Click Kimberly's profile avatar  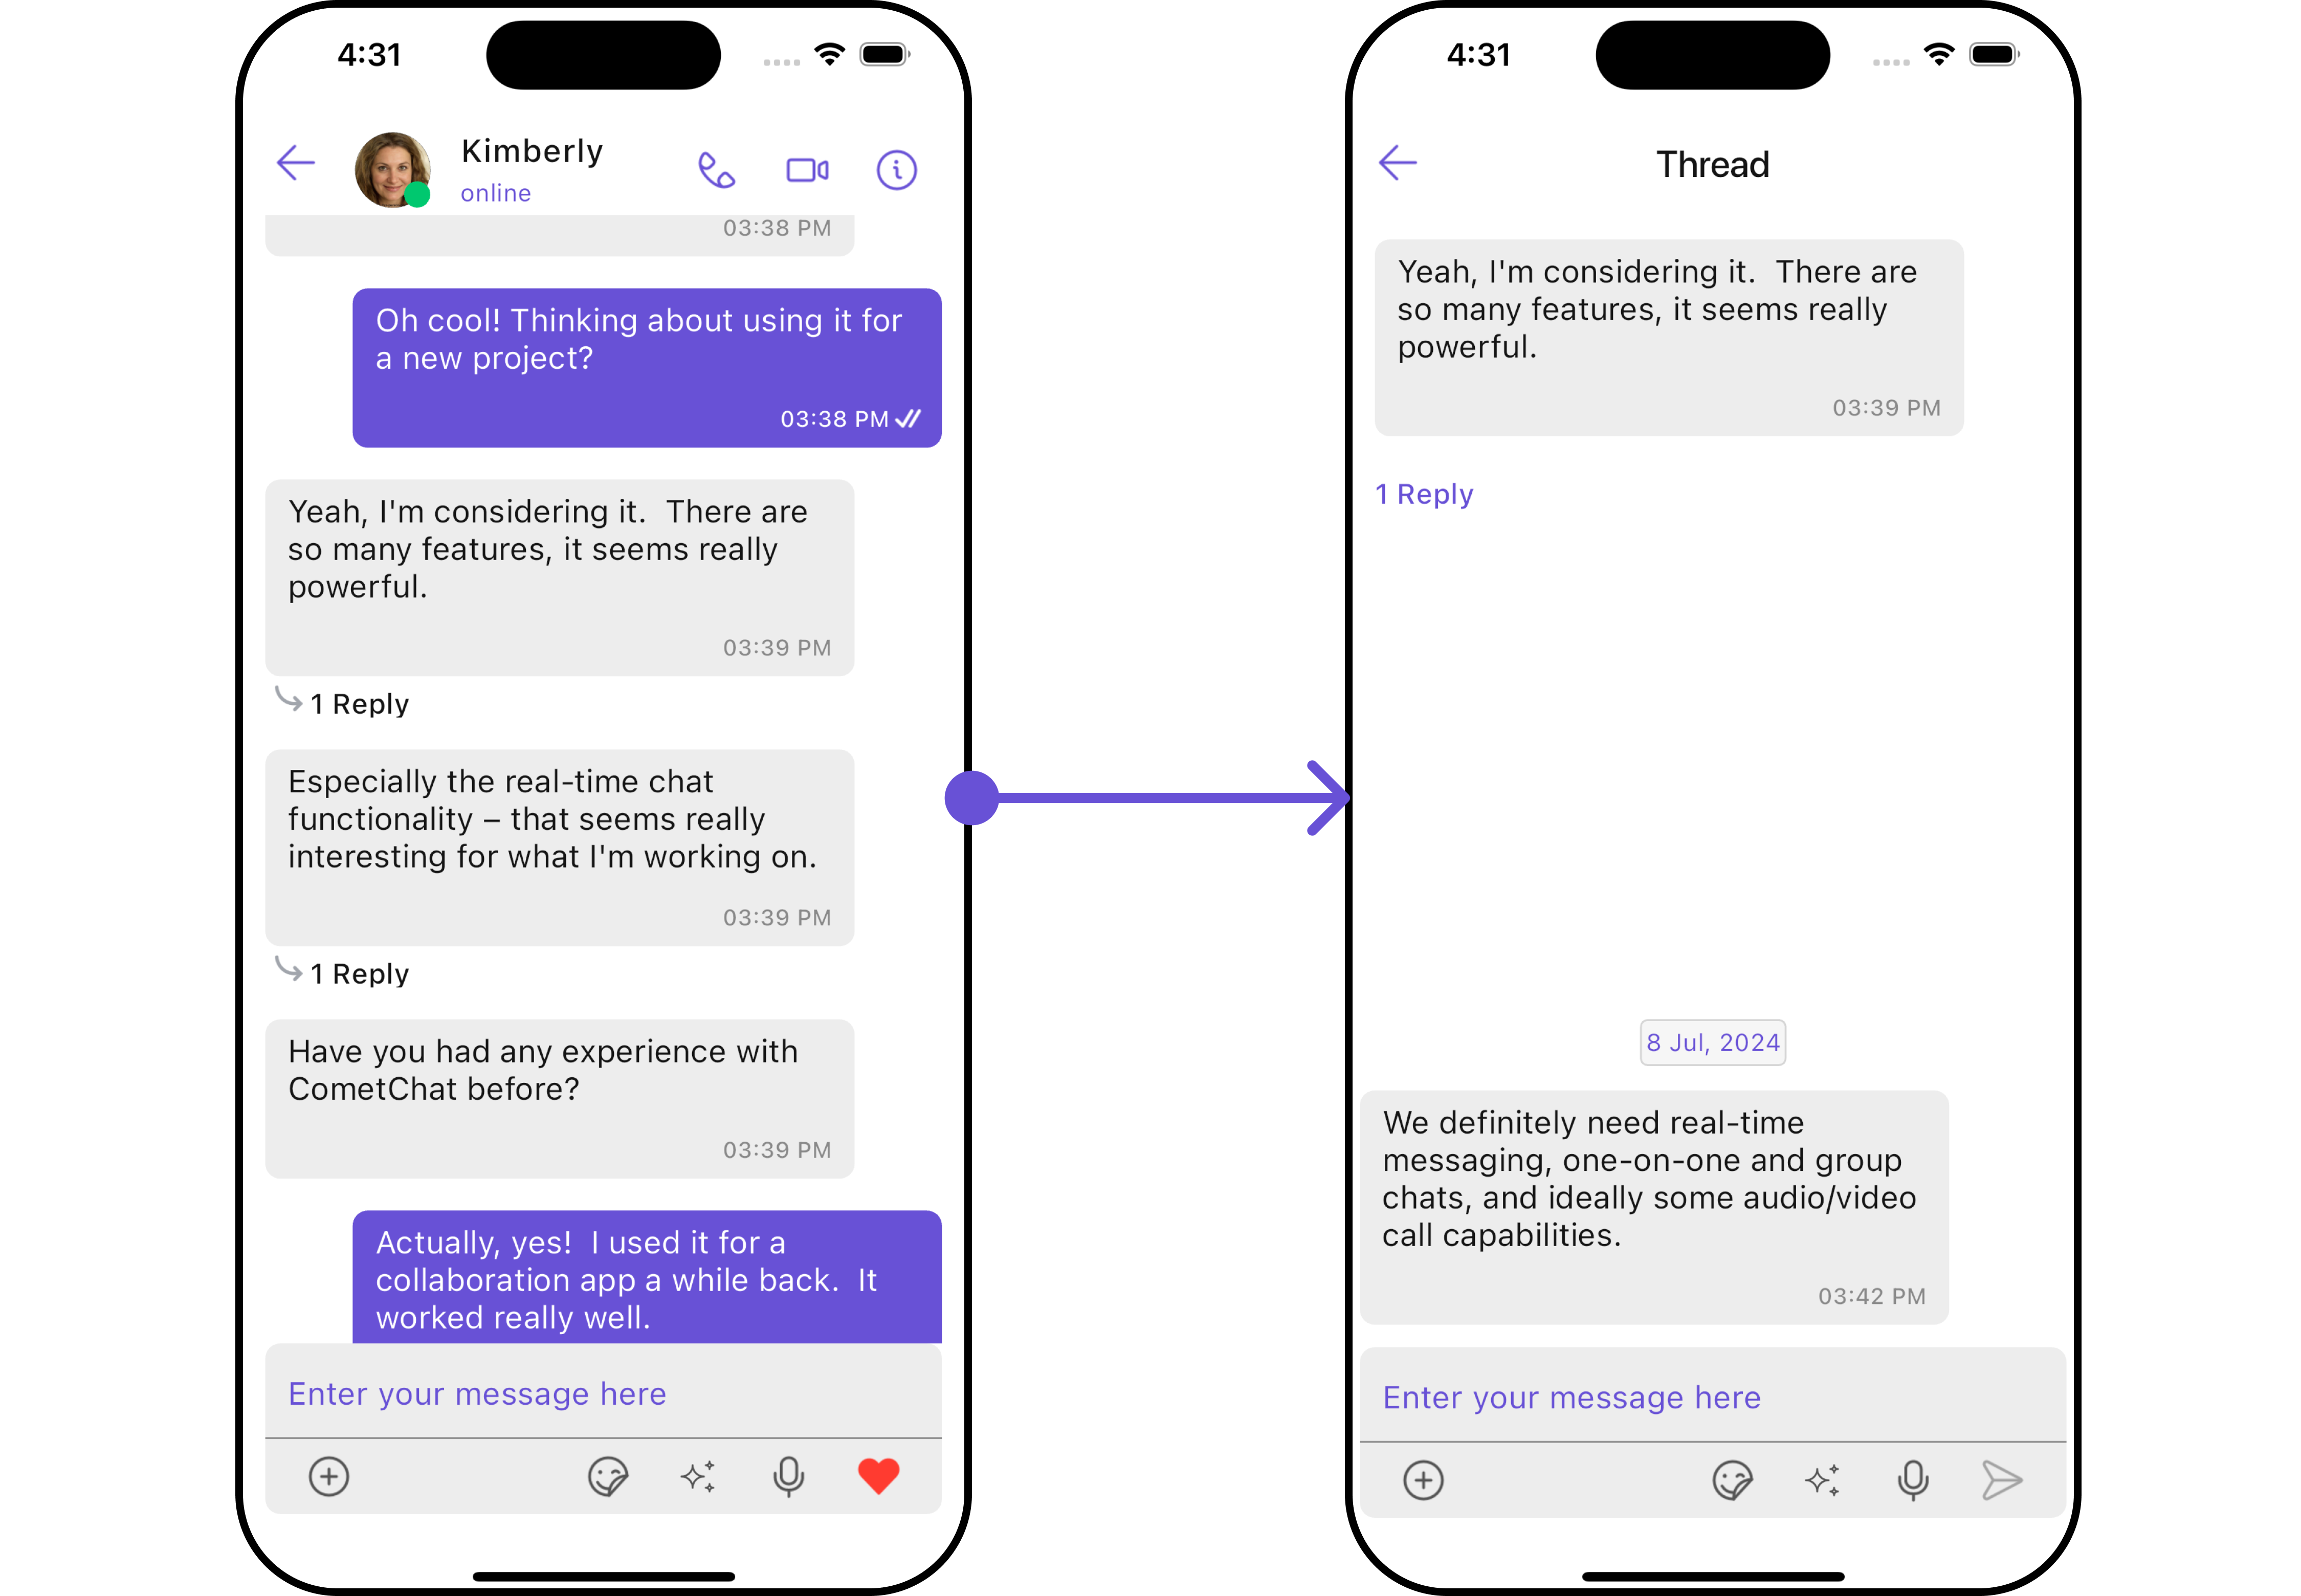pos(393,170)
